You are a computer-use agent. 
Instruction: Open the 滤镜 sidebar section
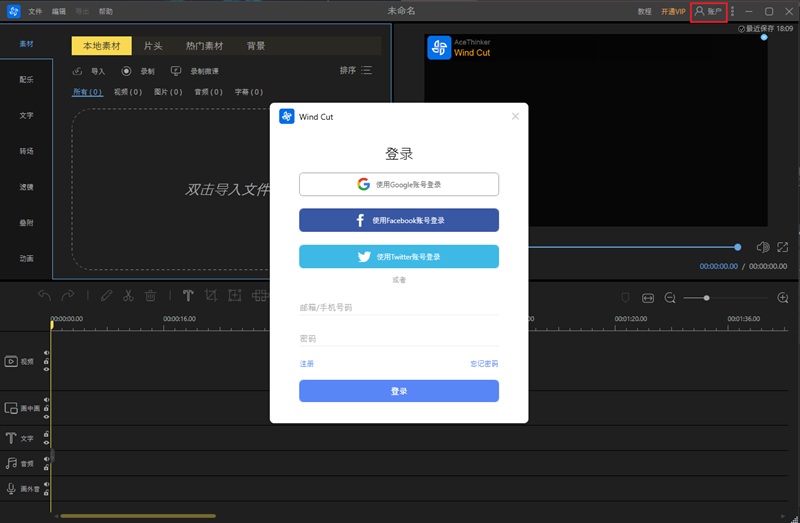pyautogui.click(x=27, y=187)
